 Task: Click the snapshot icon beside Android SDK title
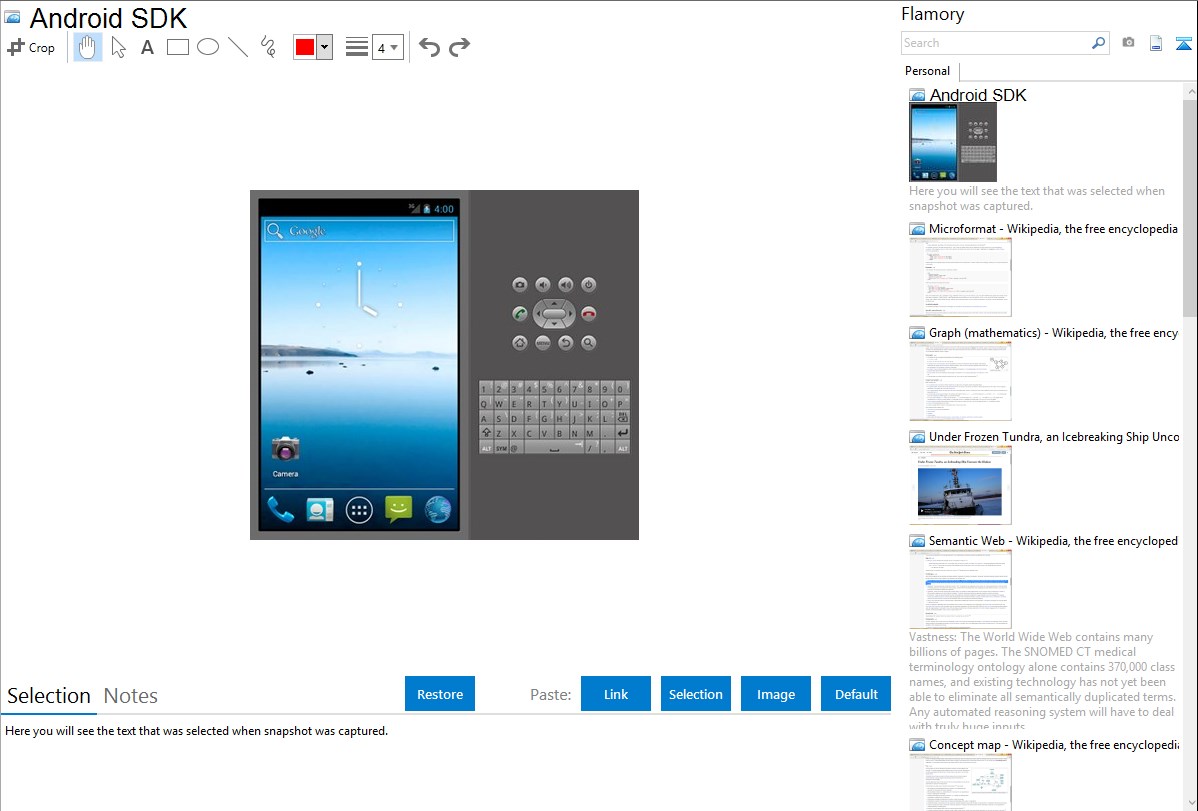click(12, 17)
